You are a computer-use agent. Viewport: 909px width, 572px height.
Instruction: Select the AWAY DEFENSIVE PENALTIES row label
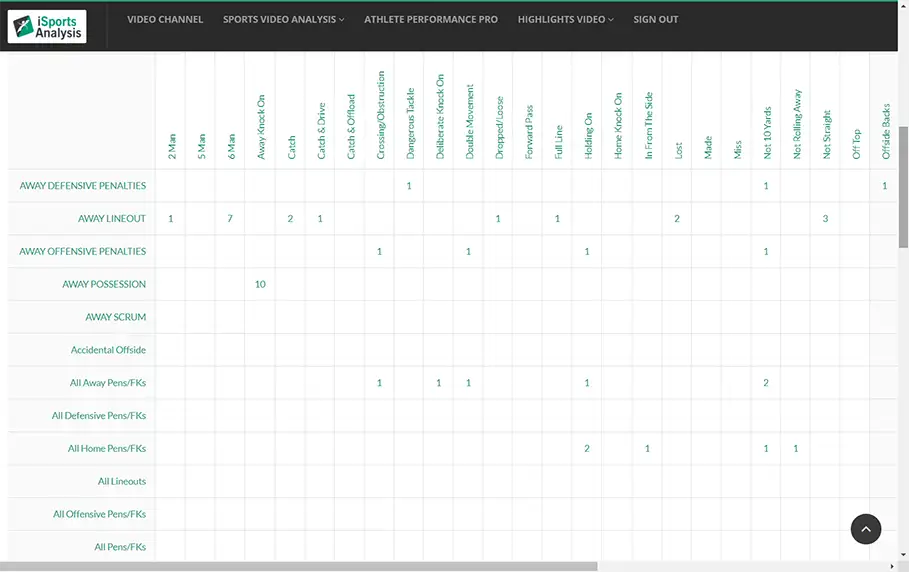tap(82, 185)
